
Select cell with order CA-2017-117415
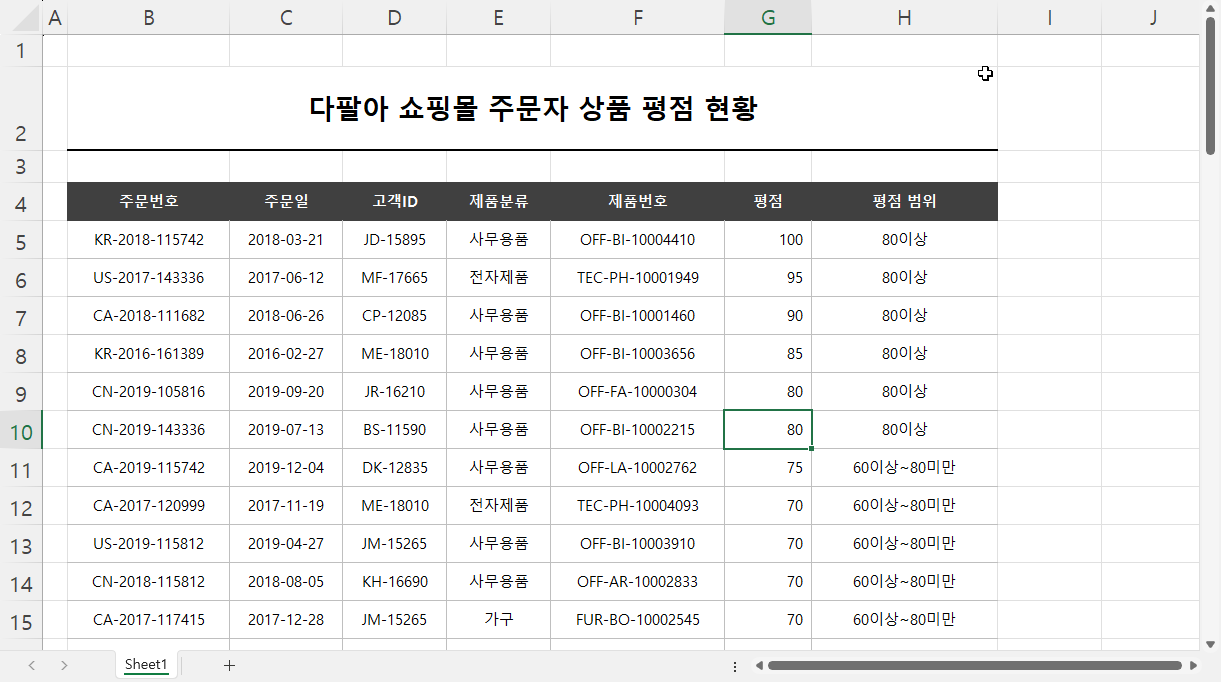pyautogui.click(x=149, y=620)
